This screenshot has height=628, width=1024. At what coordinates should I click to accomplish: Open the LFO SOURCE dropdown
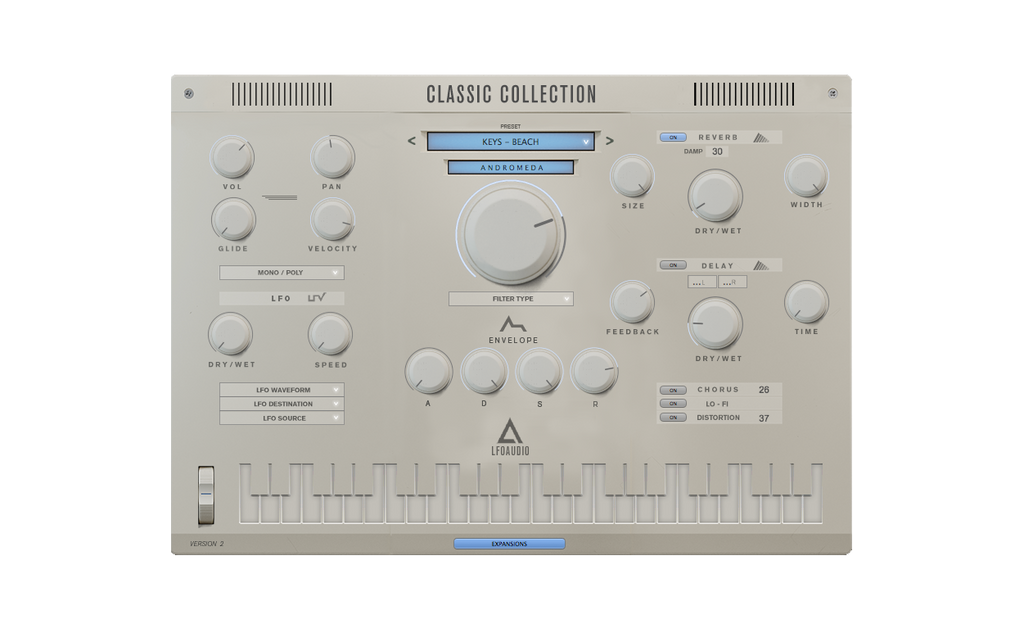coord(281,418)
